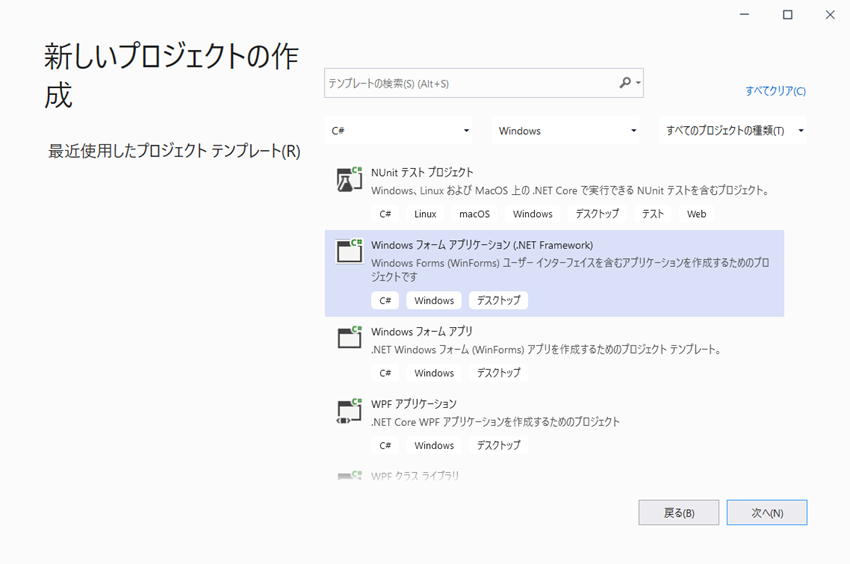Minimize the dialog window

745,14
